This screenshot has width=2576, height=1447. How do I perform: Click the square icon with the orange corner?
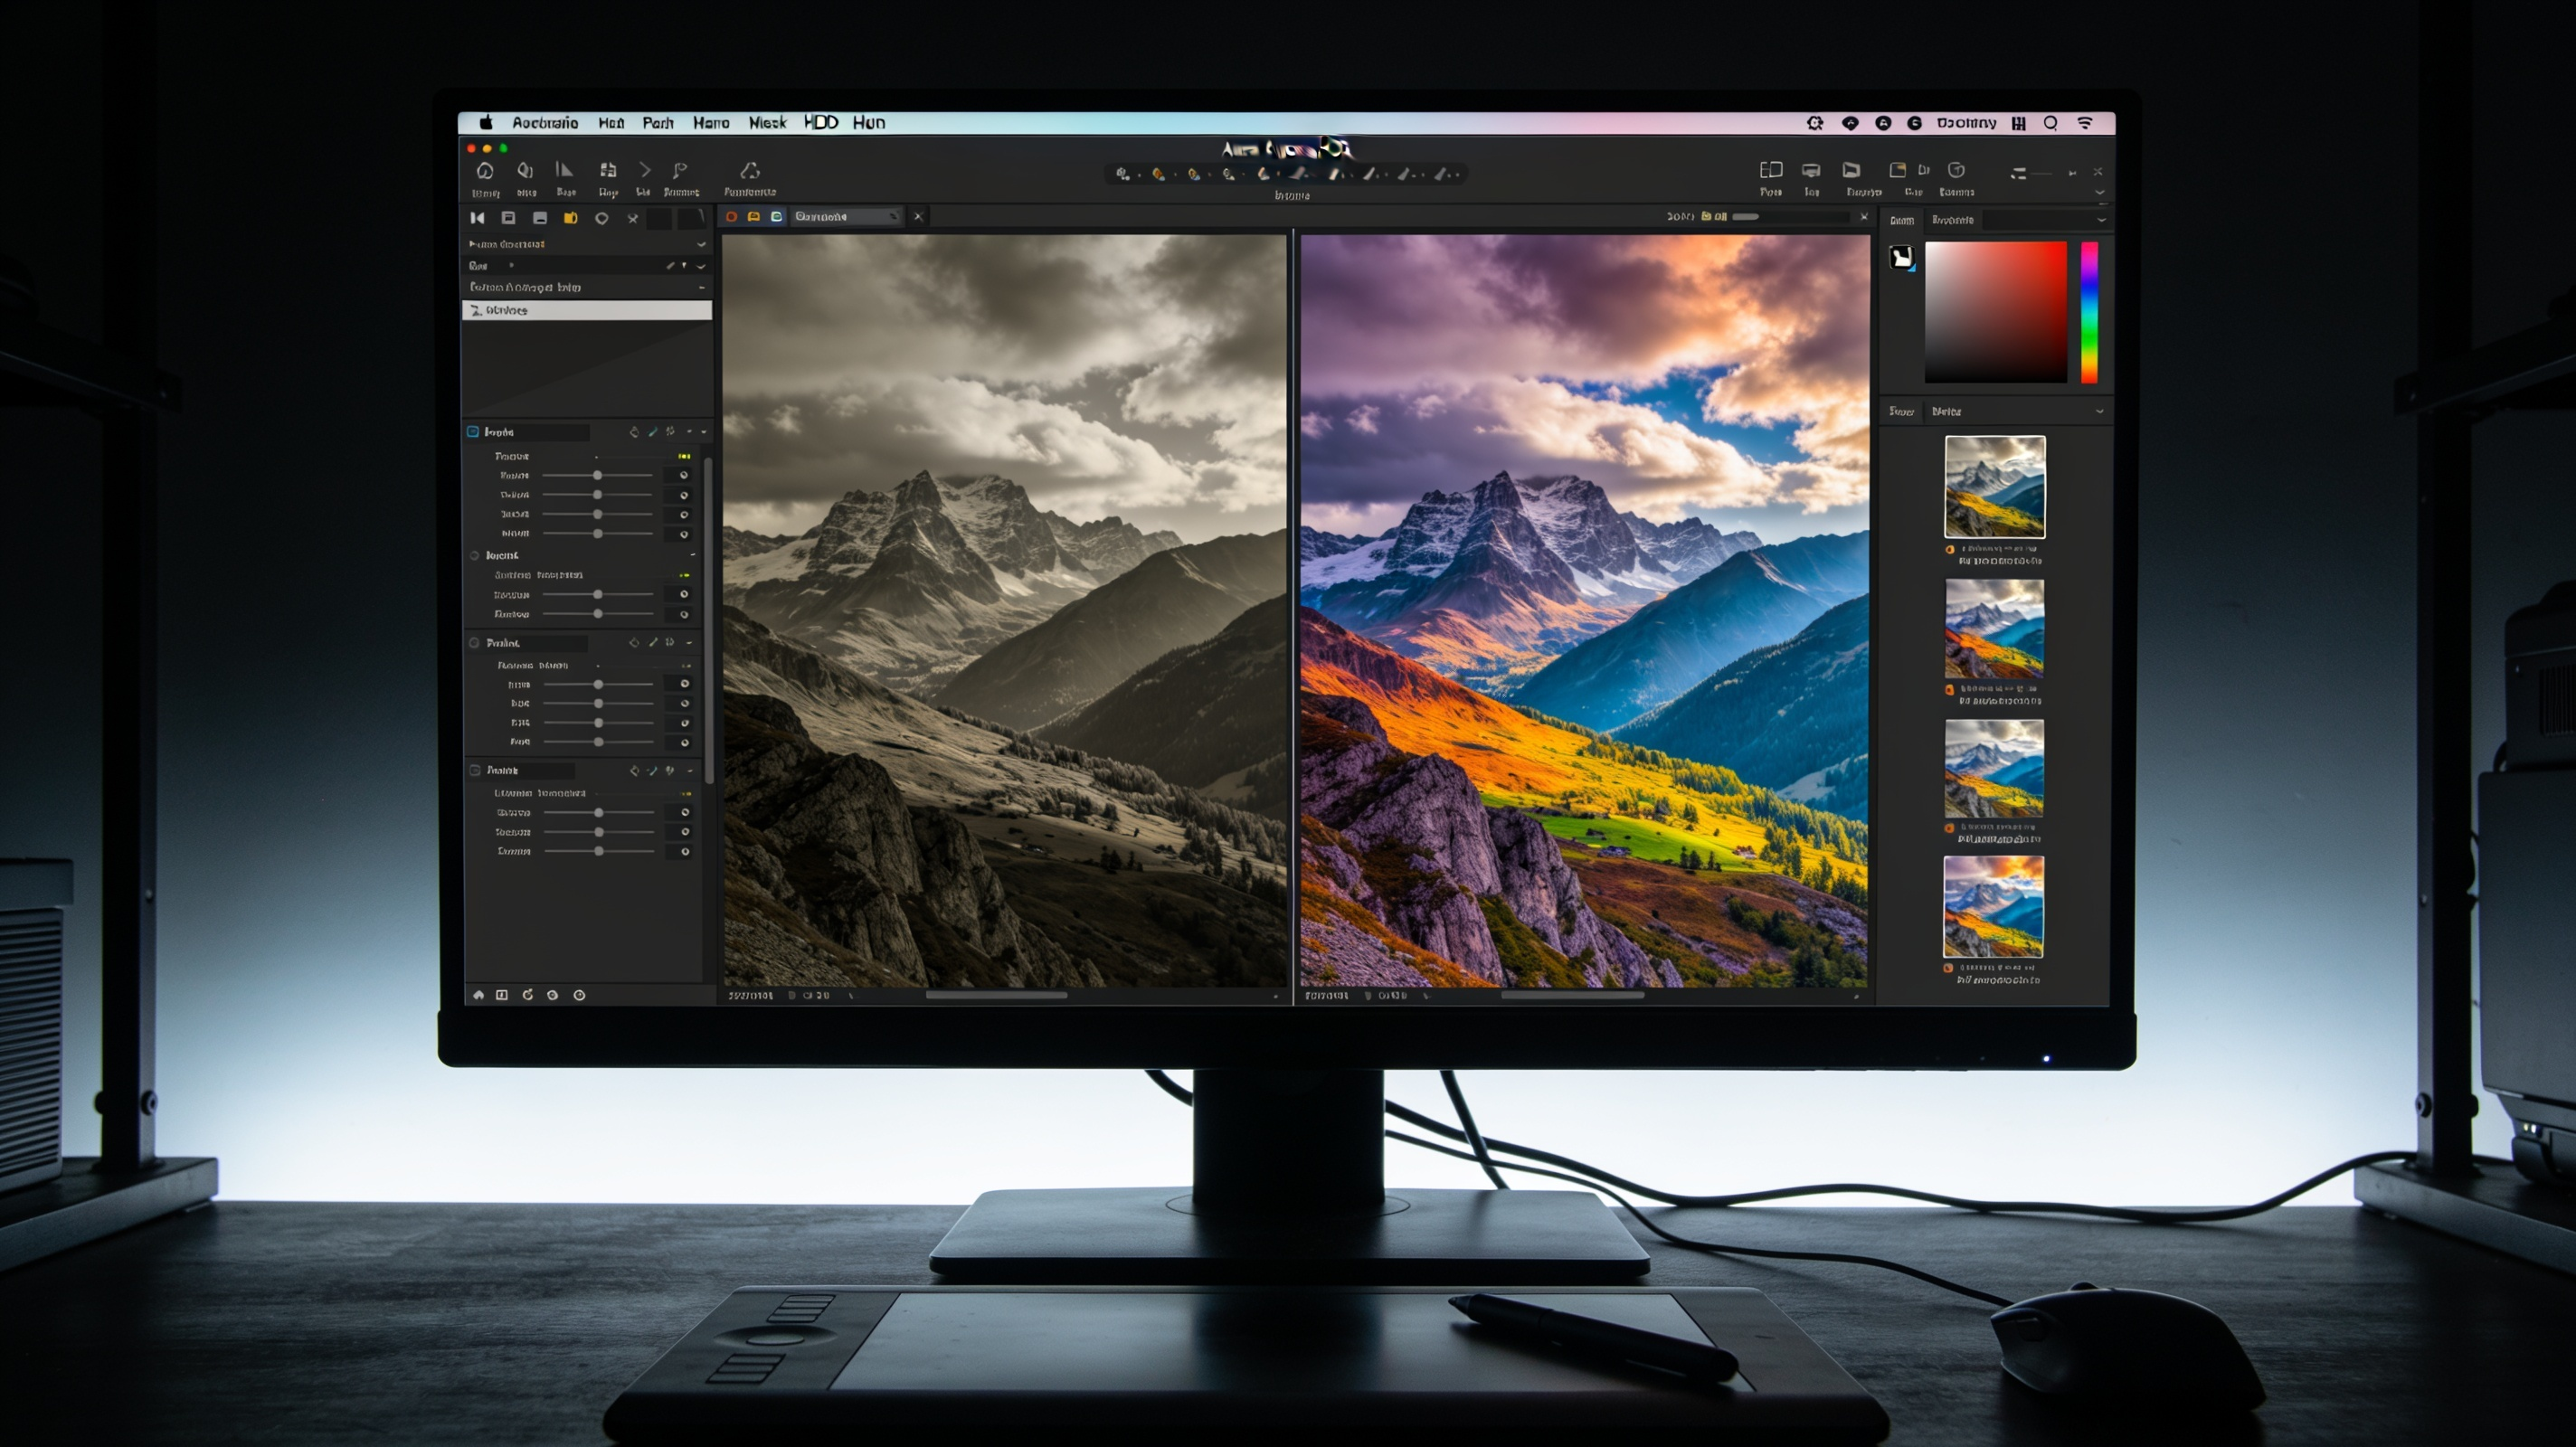pyautogui.click(x=1897, y=170)
